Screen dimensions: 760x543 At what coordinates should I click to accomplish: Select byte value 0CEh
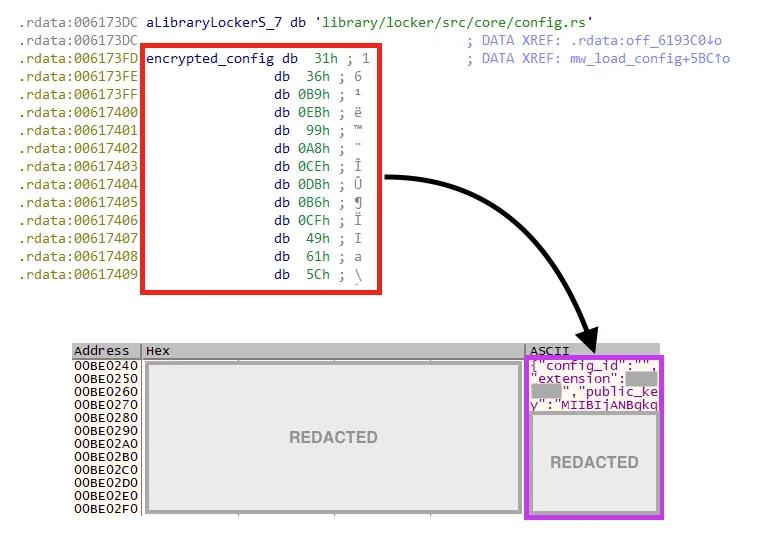(314, 166)
